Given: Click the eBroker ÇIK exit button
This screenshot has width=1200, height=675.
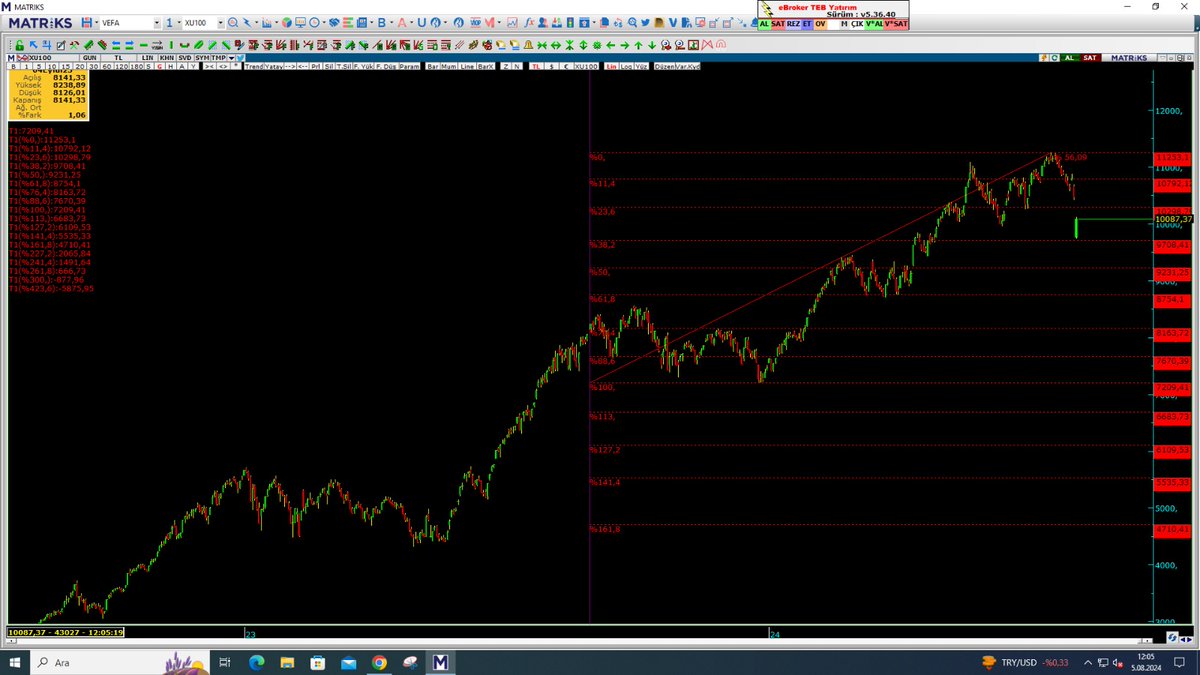Looking at the screenshot, I should tap(856, 23).
